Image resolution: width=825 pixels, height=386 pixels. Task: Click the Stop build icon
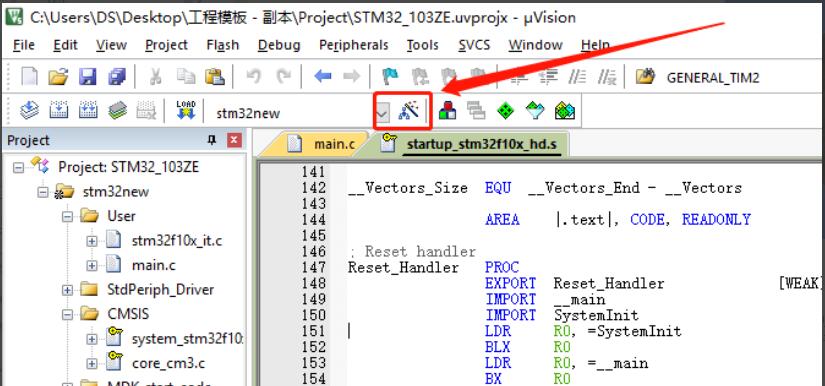click(x=146, y=110)
